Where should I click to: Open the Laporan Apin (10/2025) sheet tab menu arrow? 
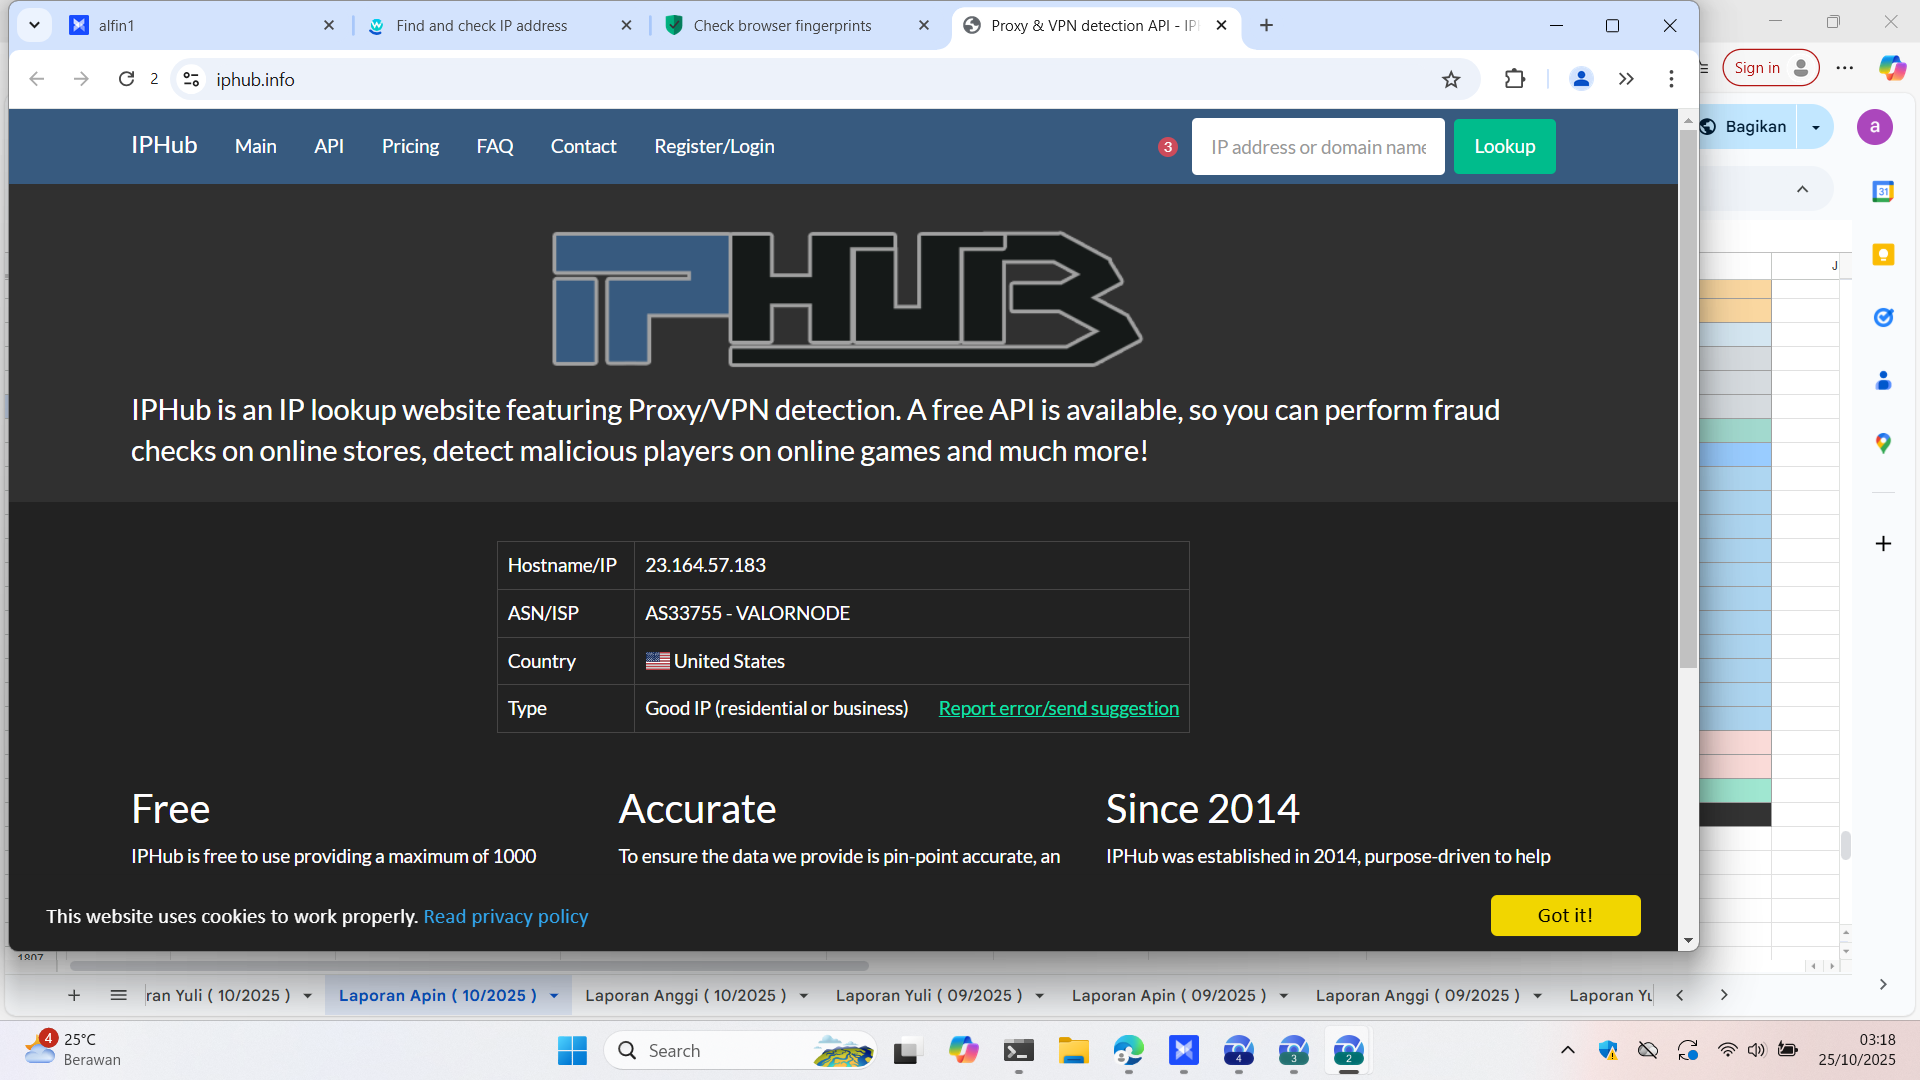(x=554, y=996)
